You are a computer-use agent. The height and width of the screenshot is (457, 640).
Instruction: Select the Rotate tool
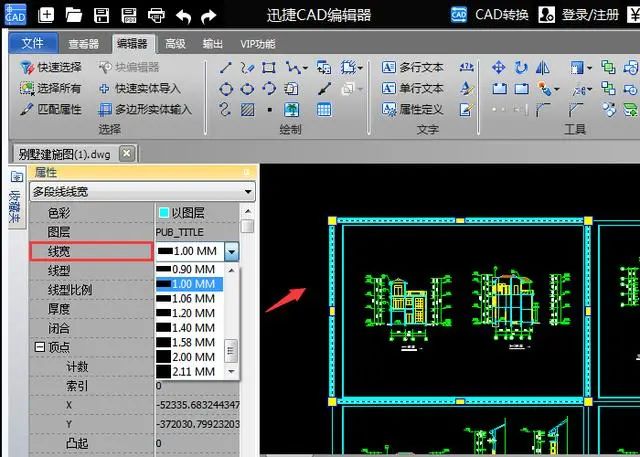point(521,67)
